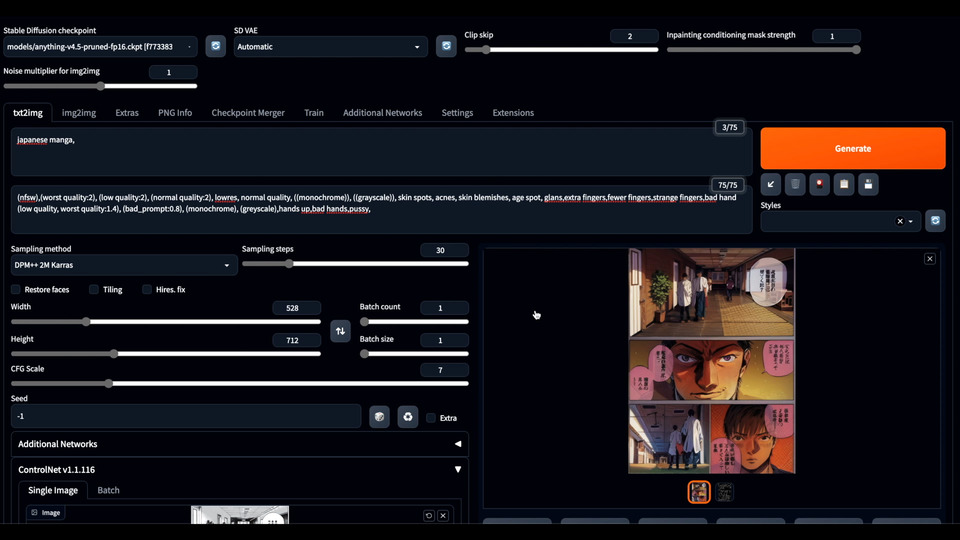Click the dice random seed icon

[380, 417]
